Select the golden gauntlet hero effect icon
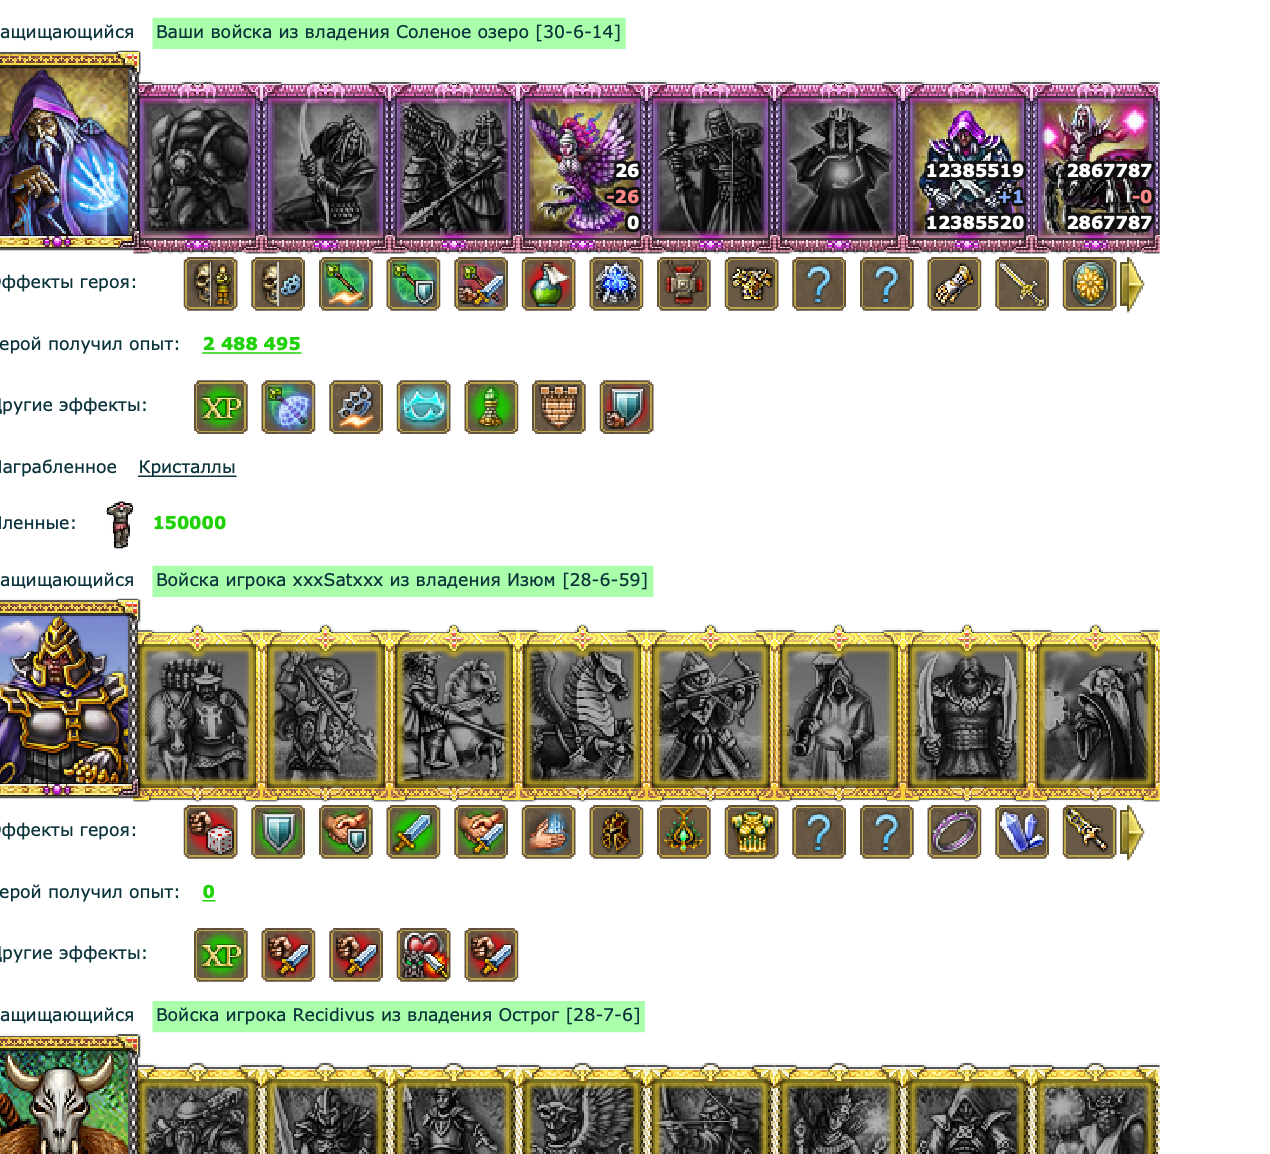 (954, 284)
